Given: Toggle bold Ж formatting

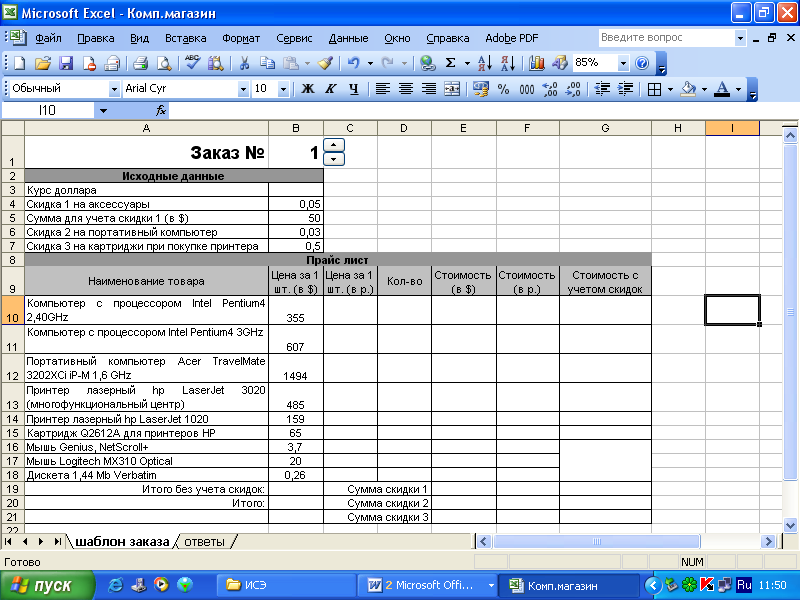Looking at the screenshot, I should [x=307, y=89].
